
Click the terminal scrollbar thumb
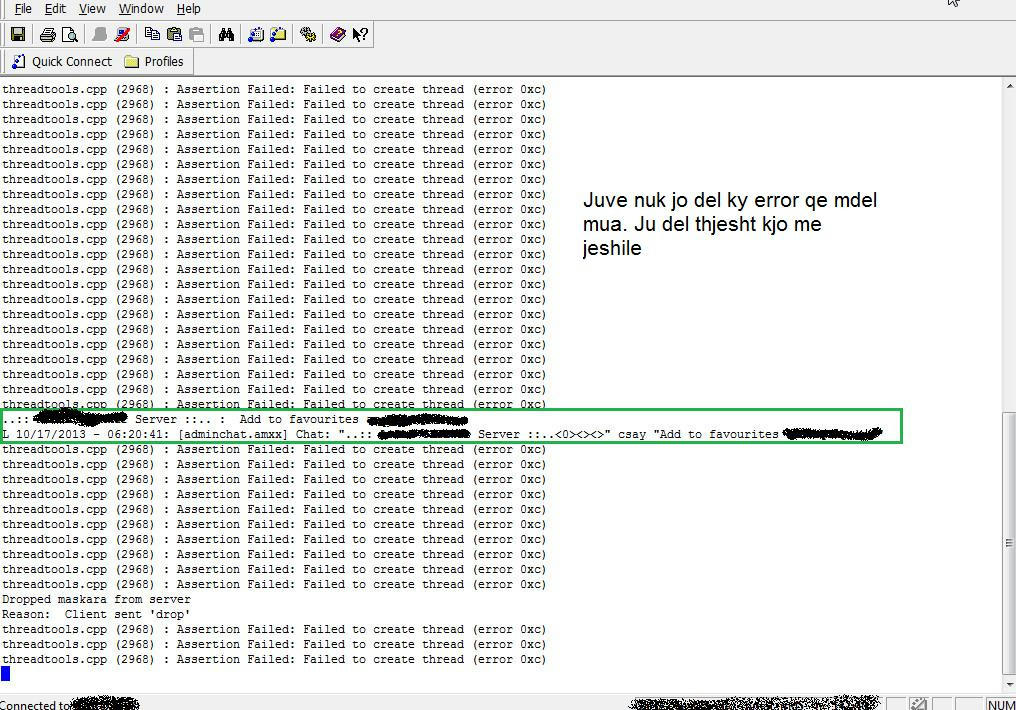coord(1010,543)
